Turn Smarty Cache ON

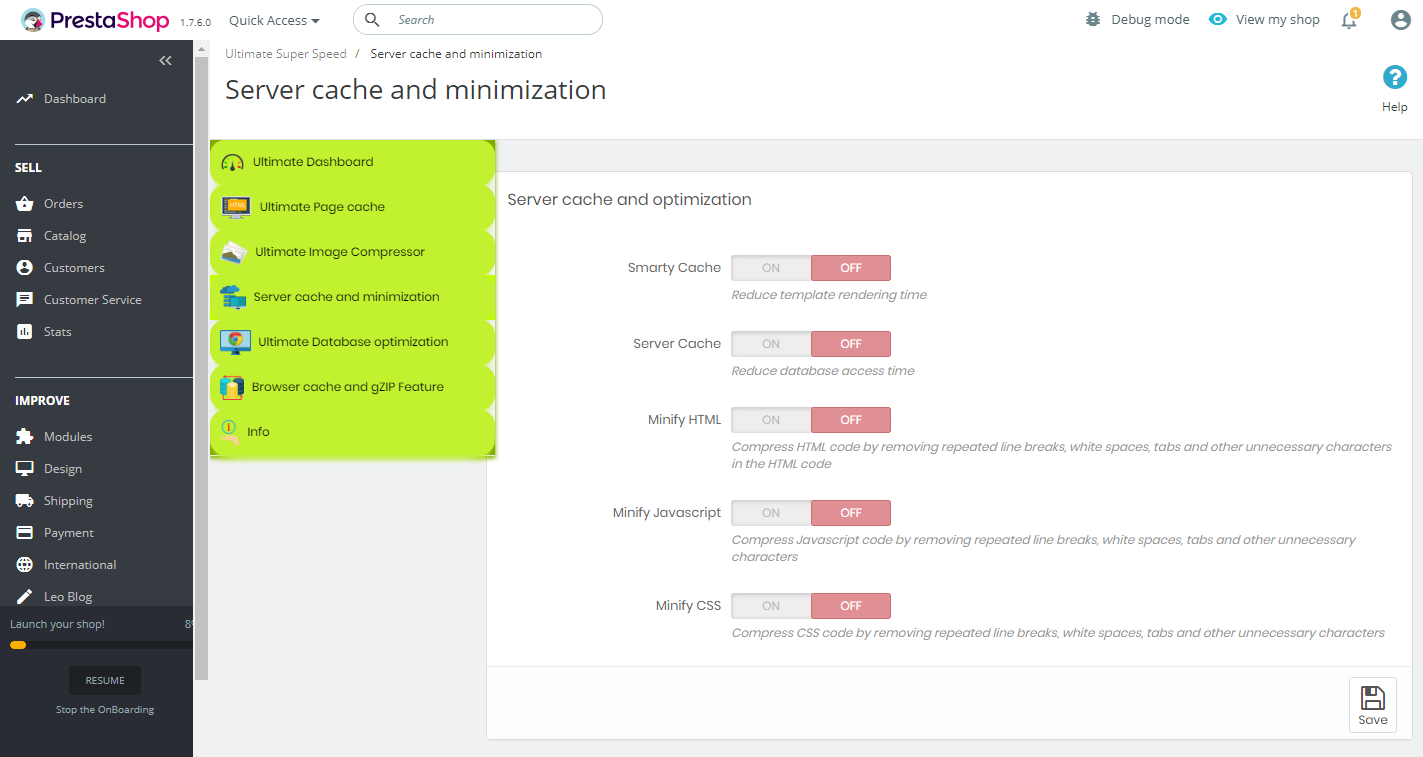(x=771, y=268)
